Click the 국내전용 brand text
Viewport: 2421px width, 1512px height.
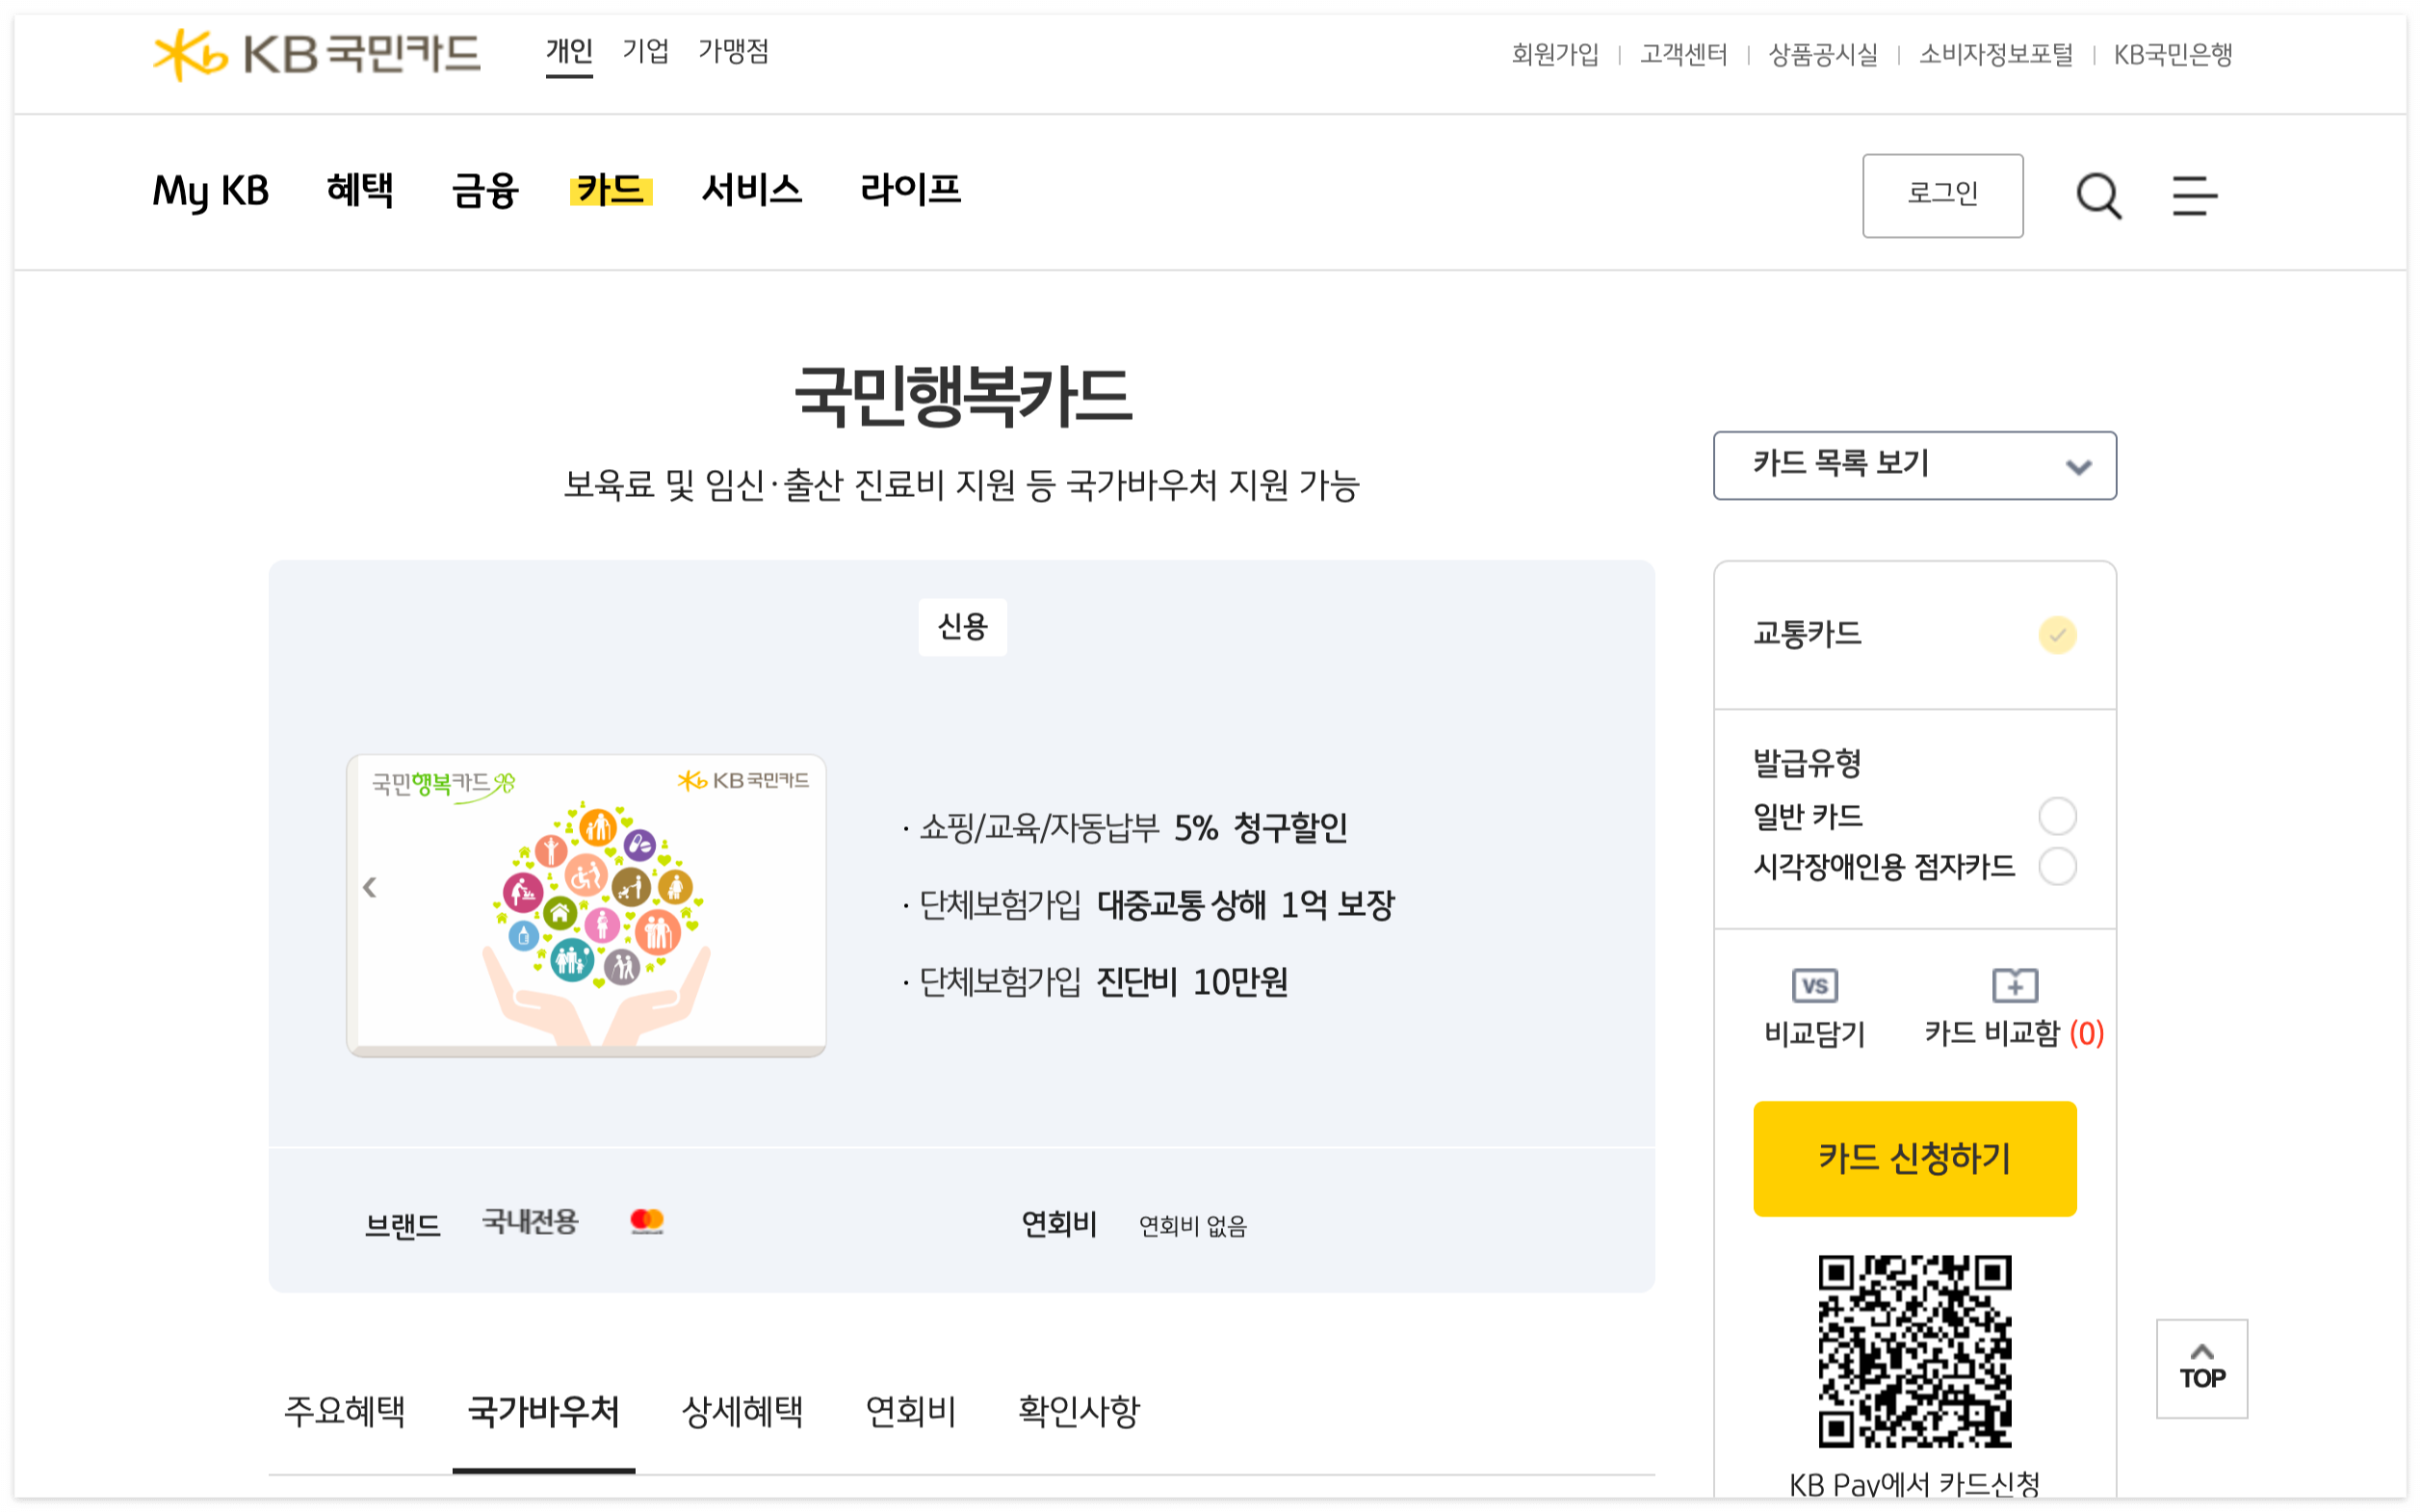(x=530, y=1222)
